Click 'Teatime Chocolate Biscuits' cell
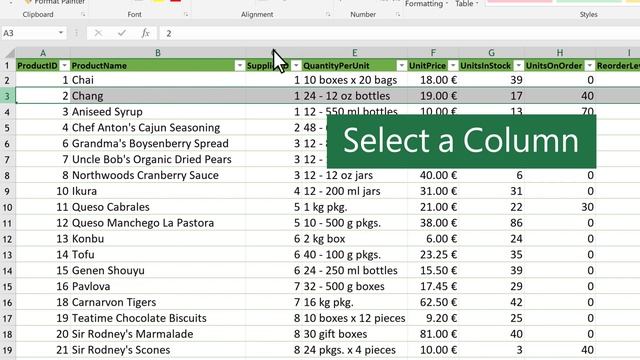 [x=158, y=319]
